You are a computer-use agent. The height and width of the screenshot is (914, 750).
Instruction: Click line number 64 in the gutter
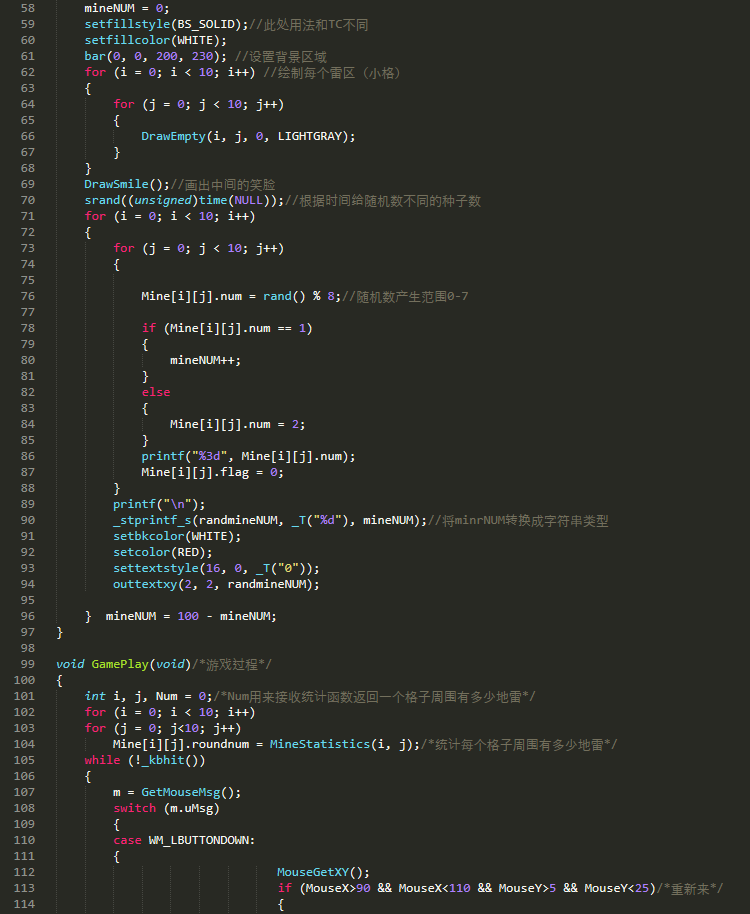[x=27, y=104]
